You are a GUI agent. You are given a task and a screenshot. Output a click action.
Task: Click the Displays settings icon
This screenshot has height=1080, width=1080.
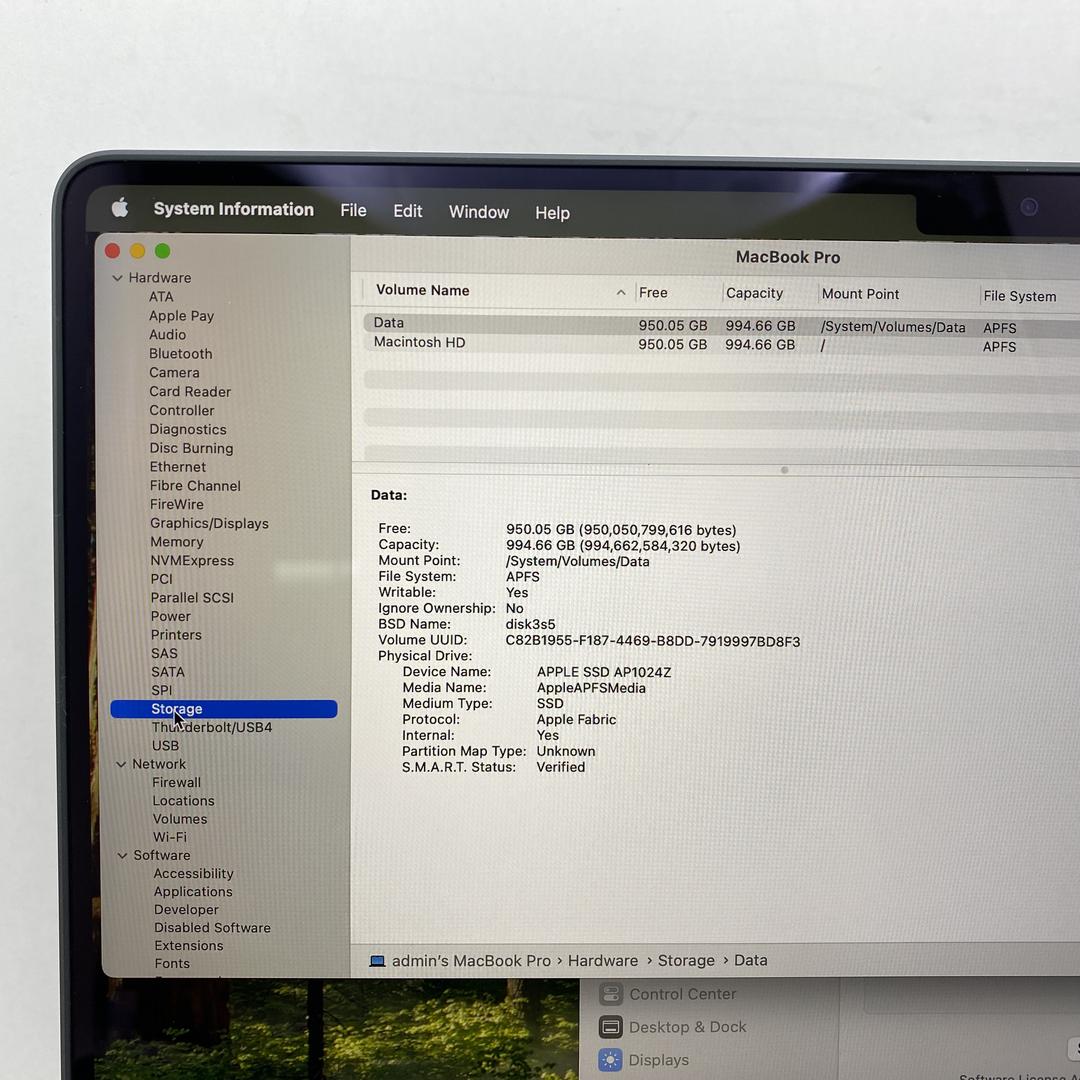point(610,1060)
